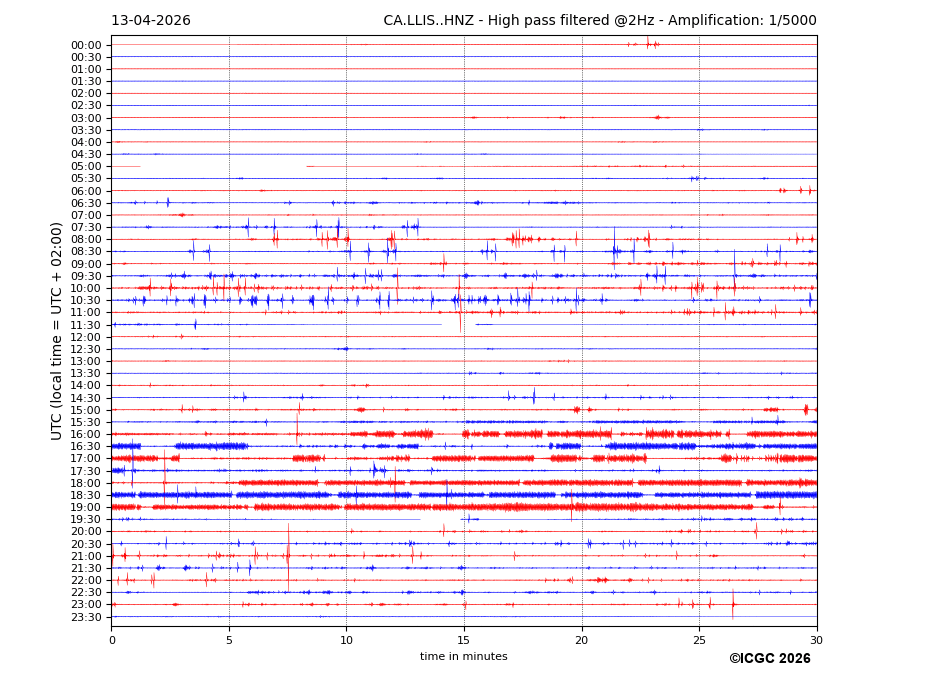
Task: Click the x-axis tick label 5
Action: 229,640
